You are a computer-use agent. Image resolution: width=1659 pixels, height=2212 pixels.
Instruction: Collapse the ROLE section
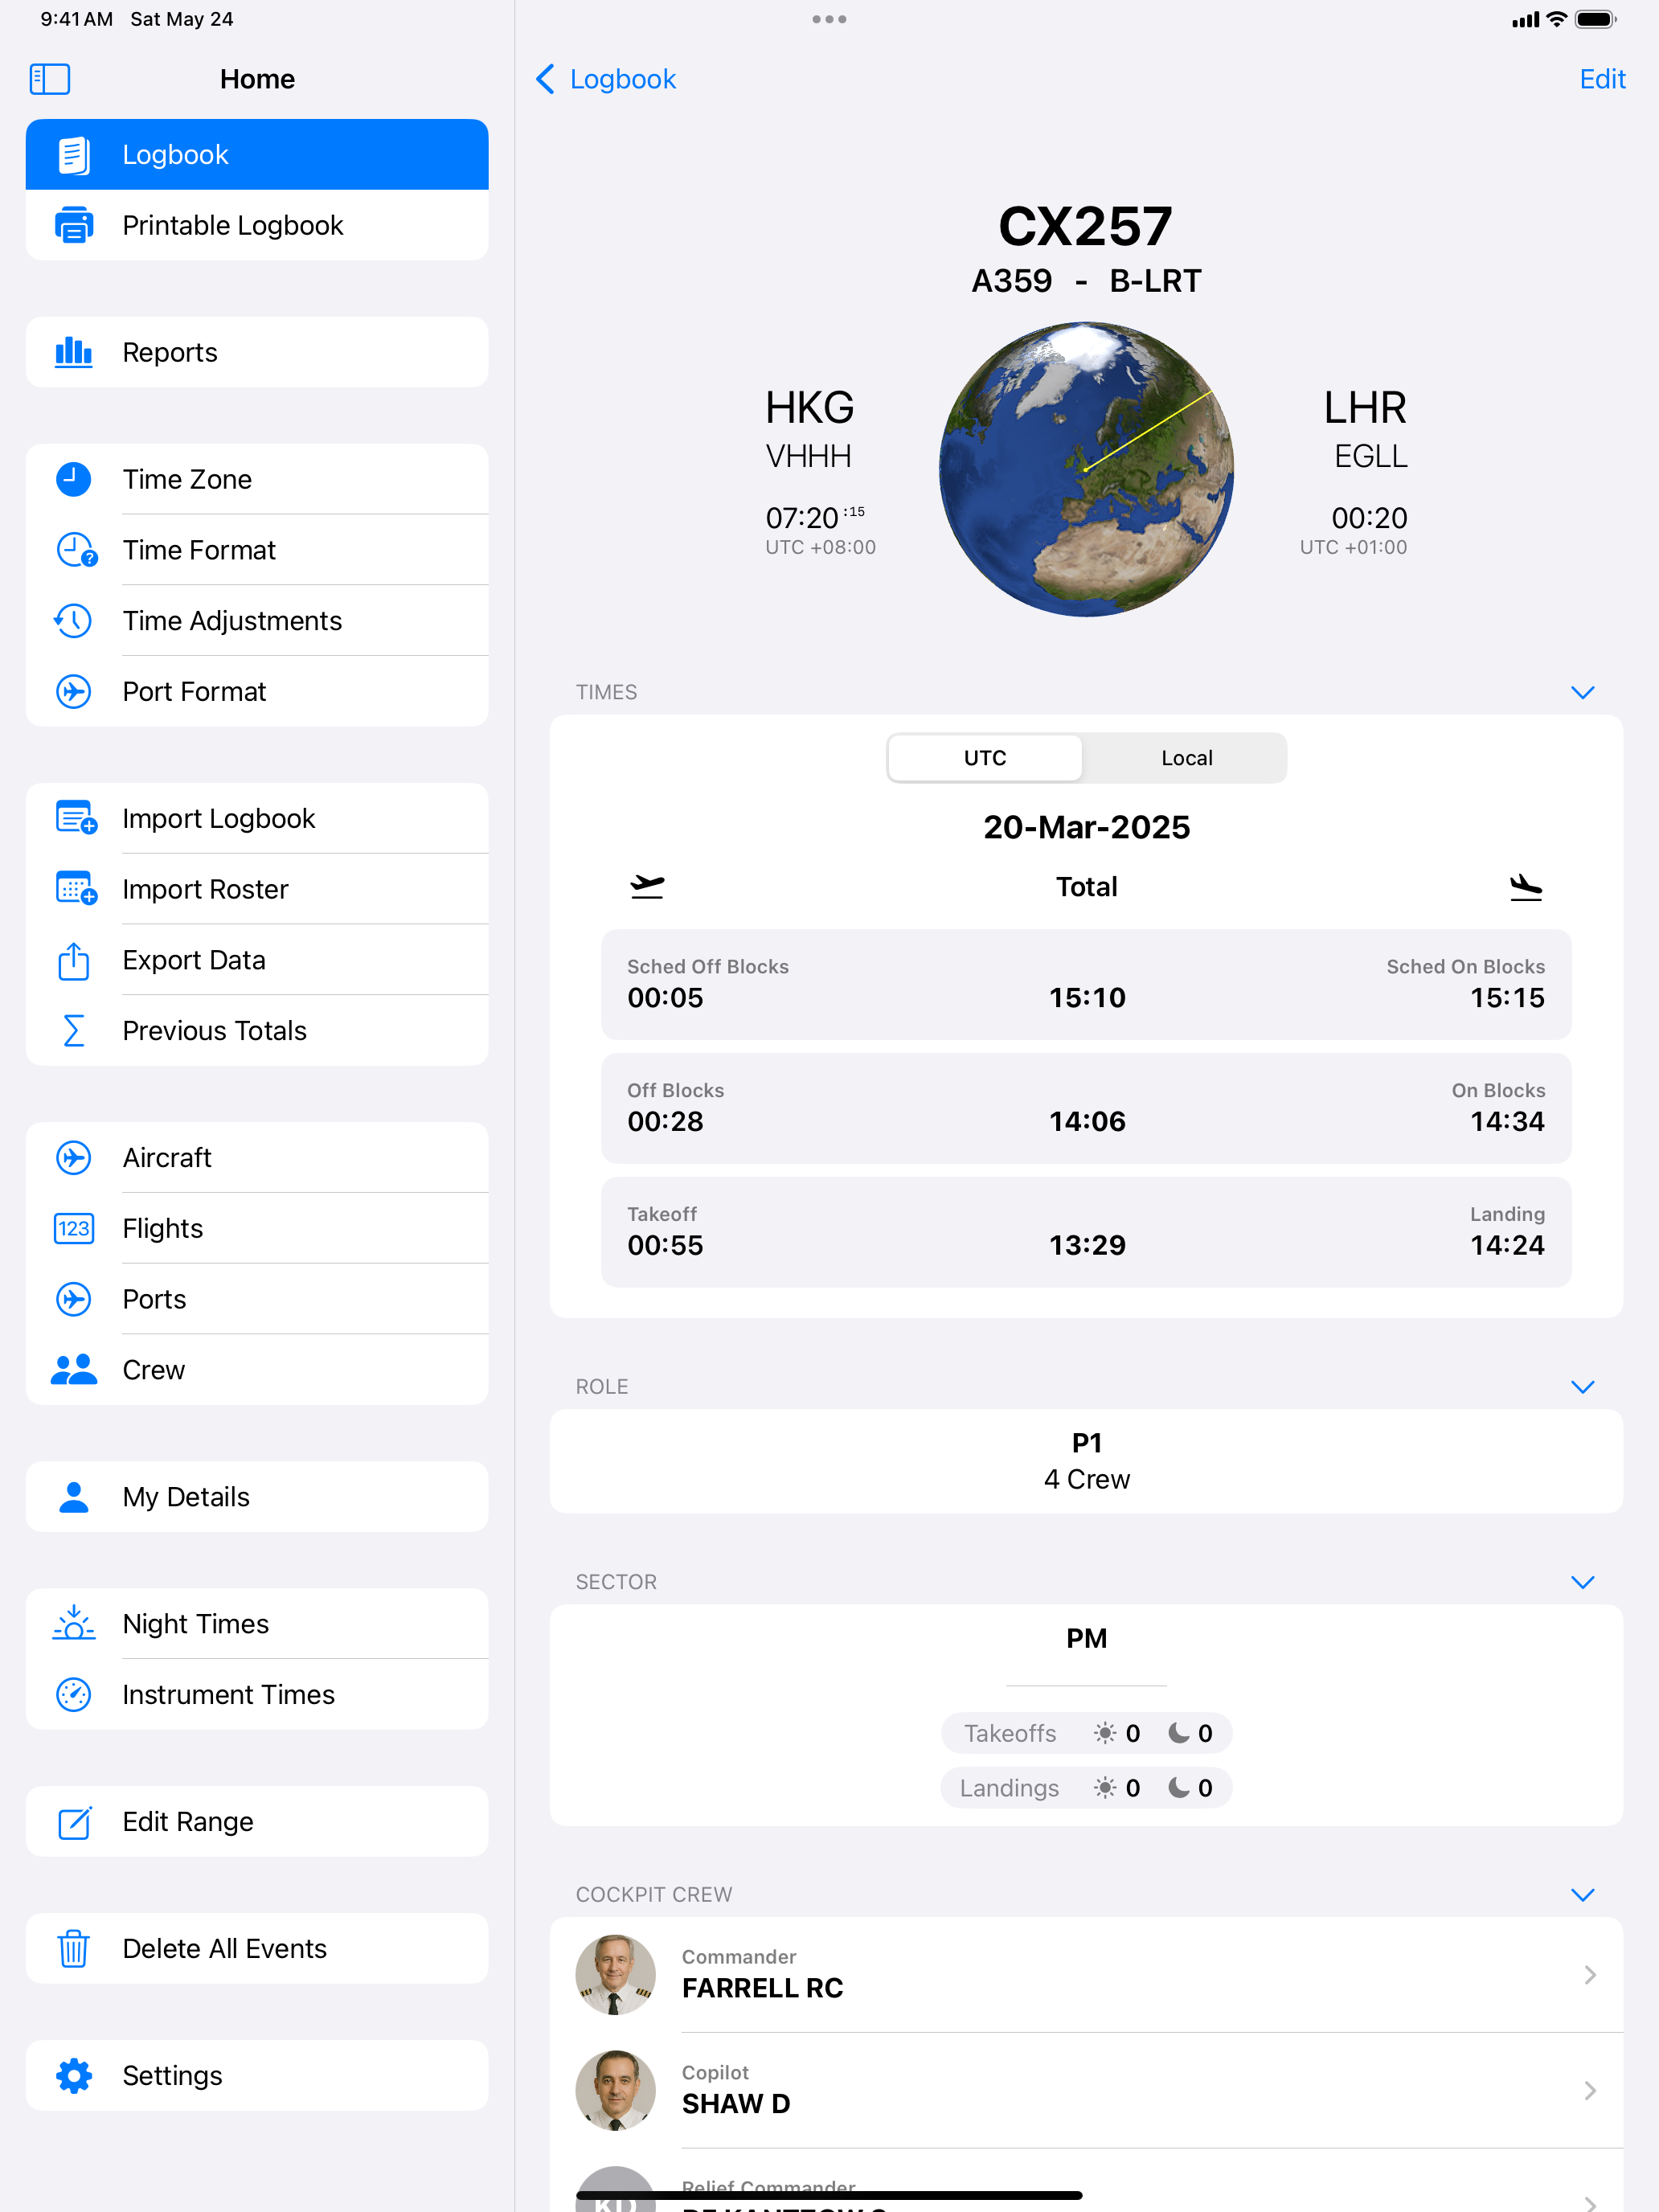[1582, 1387]
